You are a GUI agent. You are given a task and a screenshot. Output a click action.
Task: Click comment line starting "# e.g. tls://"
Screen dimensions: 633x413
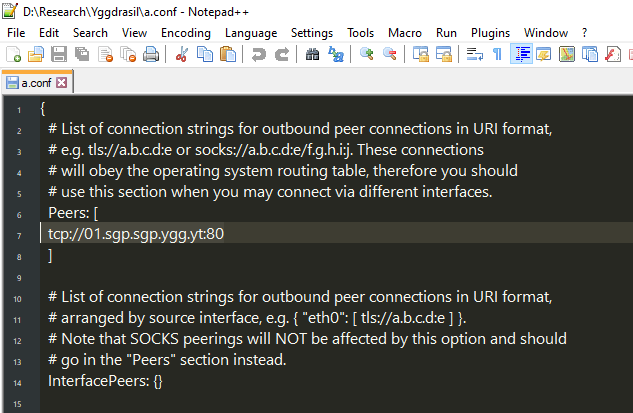click(266, 150)
